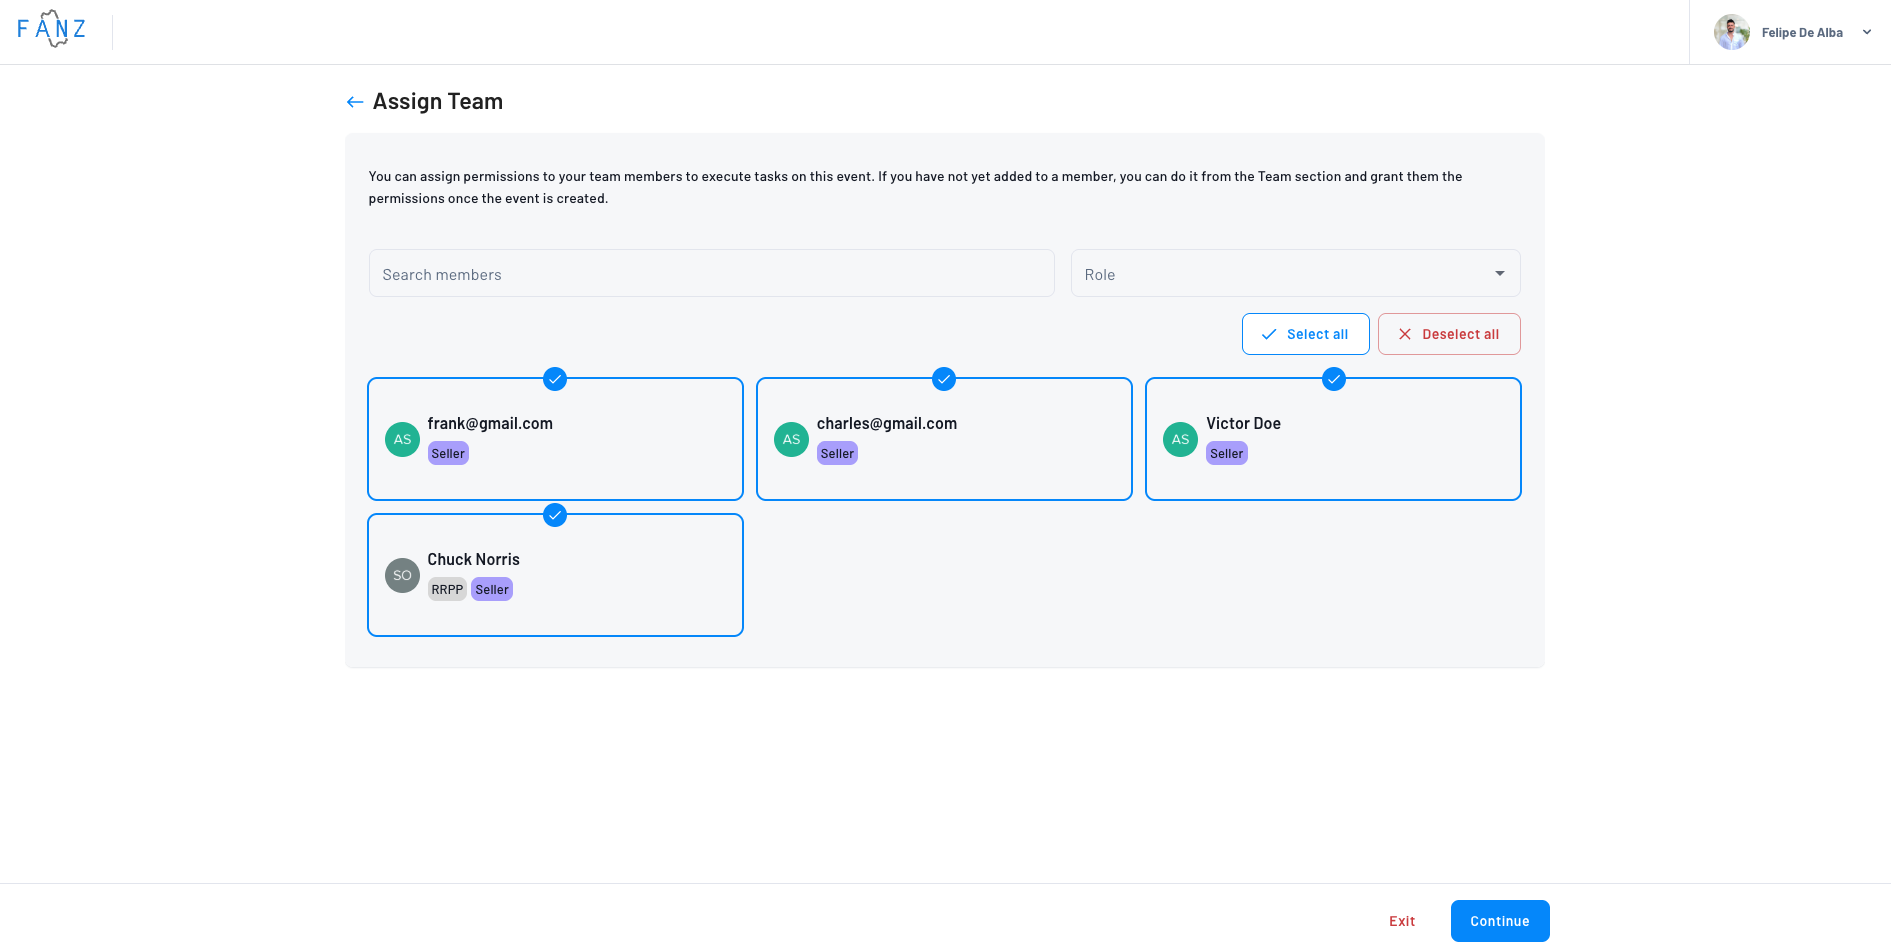Click the Deselect all button
Viewport: 1891px width, 950px height.
point(1448,334)
